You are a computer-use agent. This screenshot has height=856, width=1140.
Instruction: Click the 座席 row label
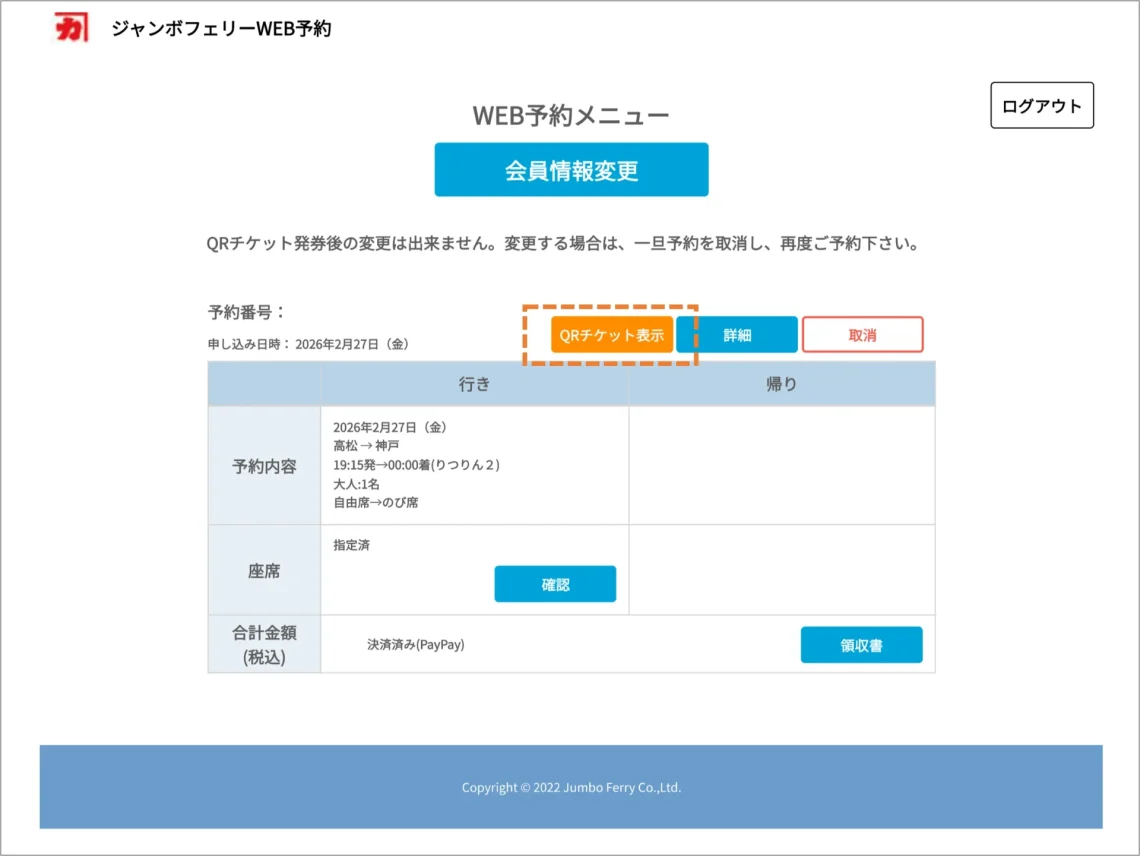click(264, 571)
